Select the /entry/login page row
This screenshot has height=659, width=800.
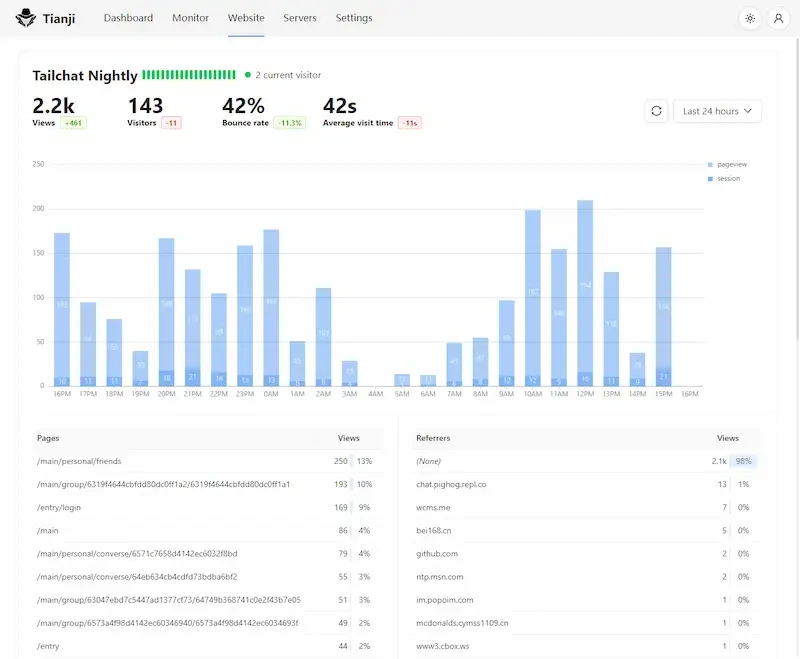point(209,508)
